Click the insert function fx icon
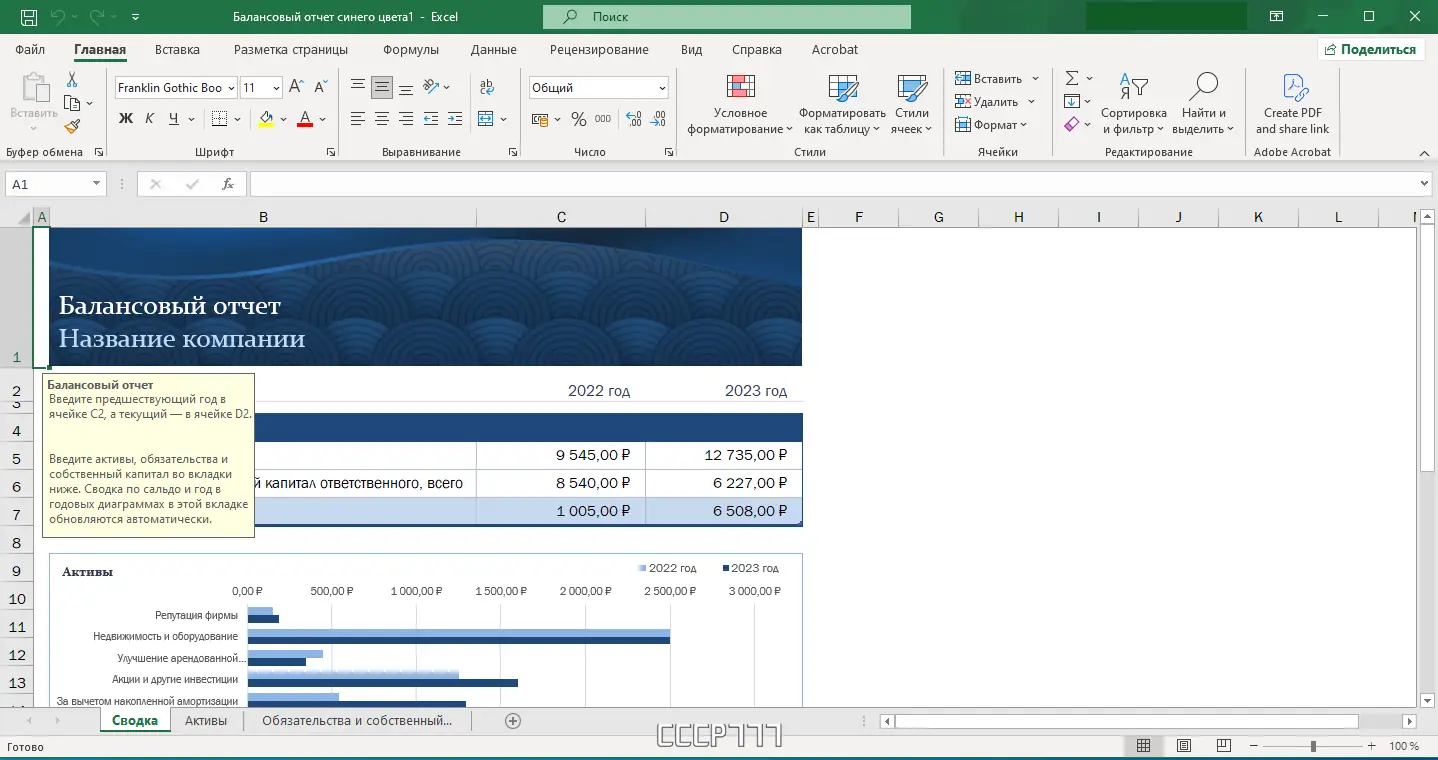Viewport: 1438px width, 760px height. pyautogui.click(x=228, y=184)
